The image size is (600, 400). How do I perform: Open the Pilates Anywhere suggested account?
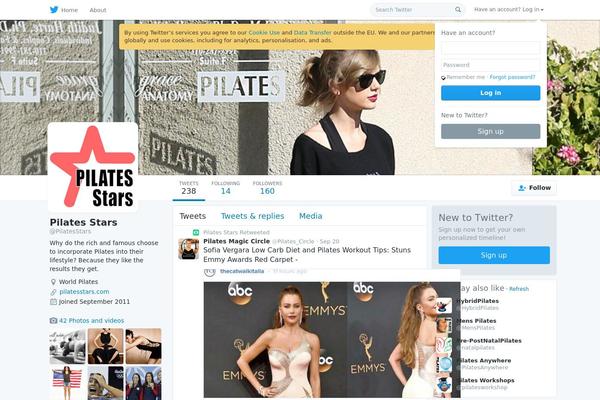pyautogui.click(x=484, y=361)
